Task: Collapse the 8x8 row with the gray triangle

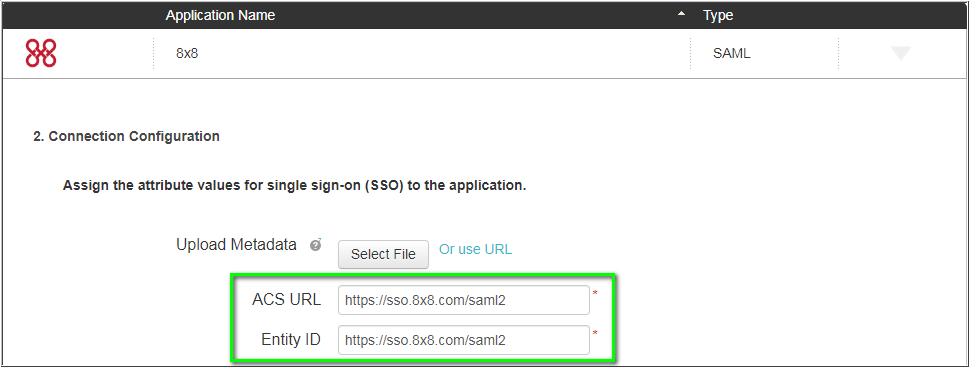Action: coord(900,54)
